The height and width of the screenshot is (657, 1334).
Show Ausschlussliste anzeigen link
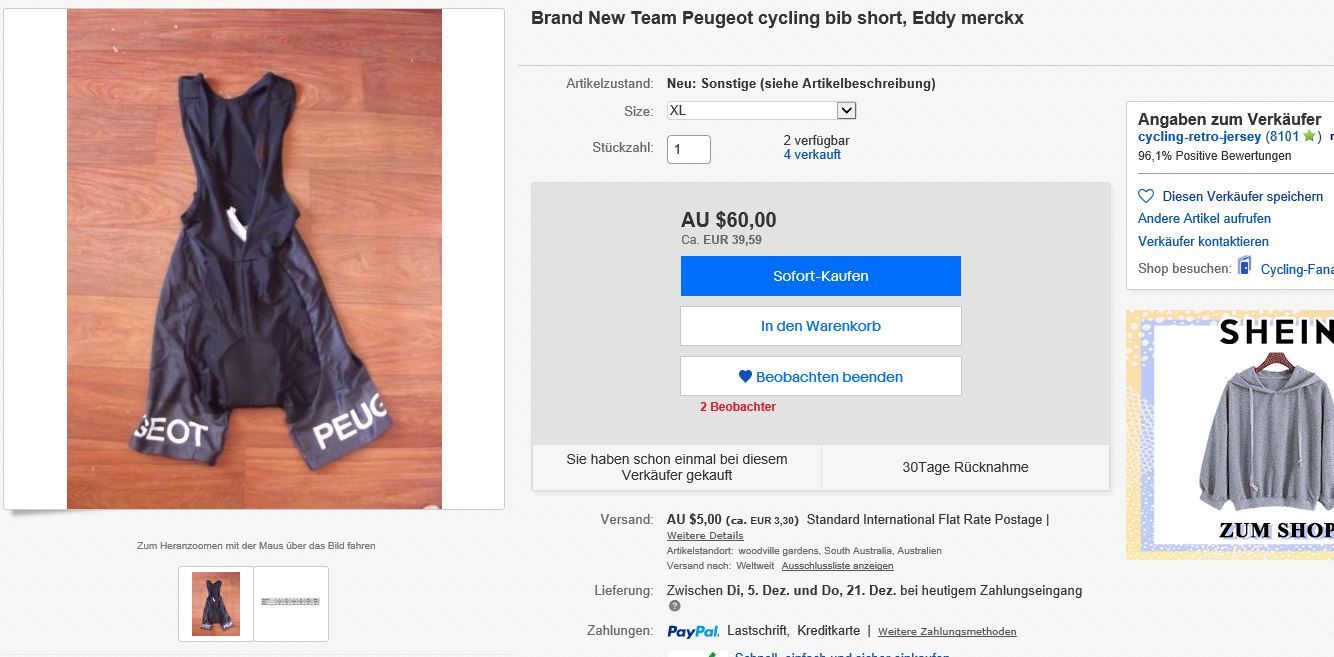coord(837,566)
